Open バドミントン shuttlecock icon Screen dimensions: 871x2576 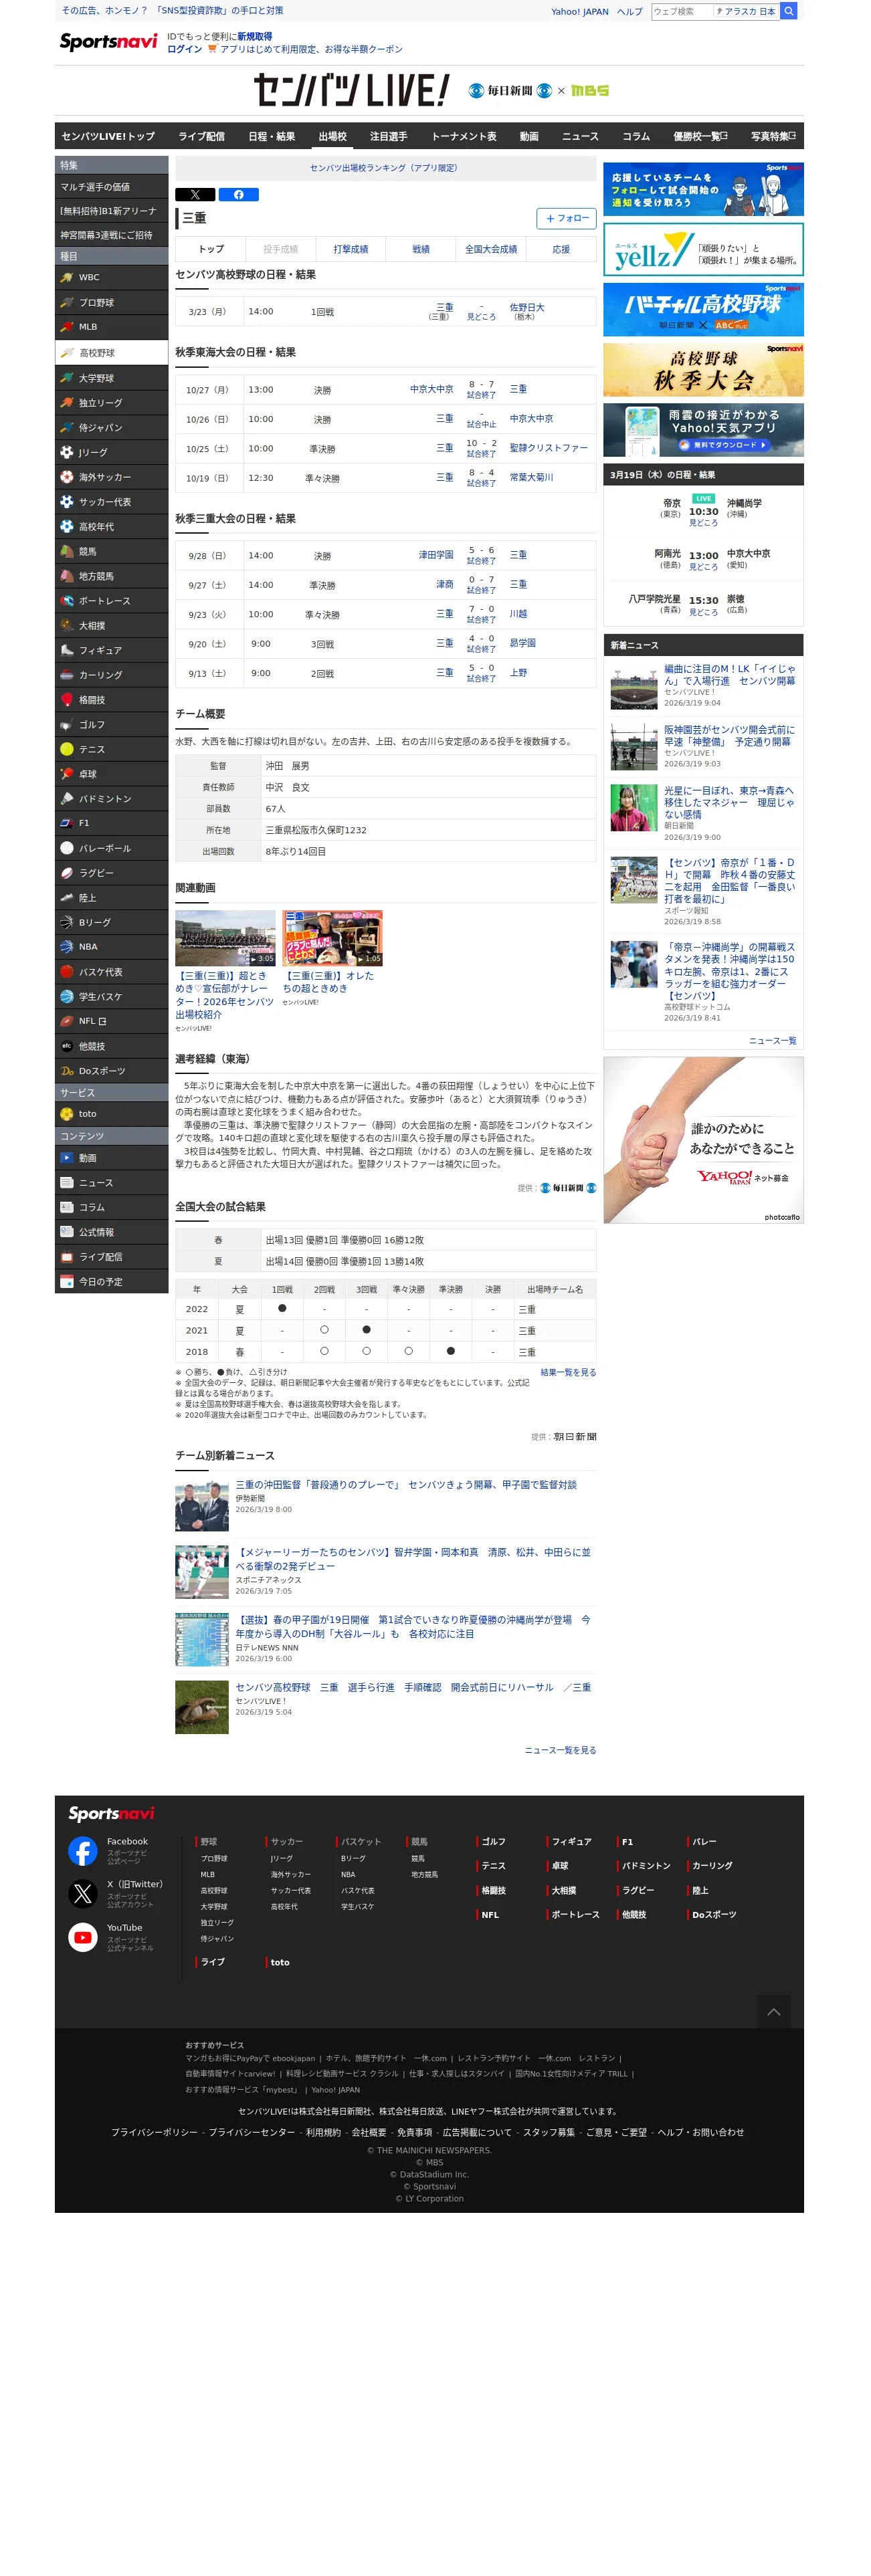66,798
